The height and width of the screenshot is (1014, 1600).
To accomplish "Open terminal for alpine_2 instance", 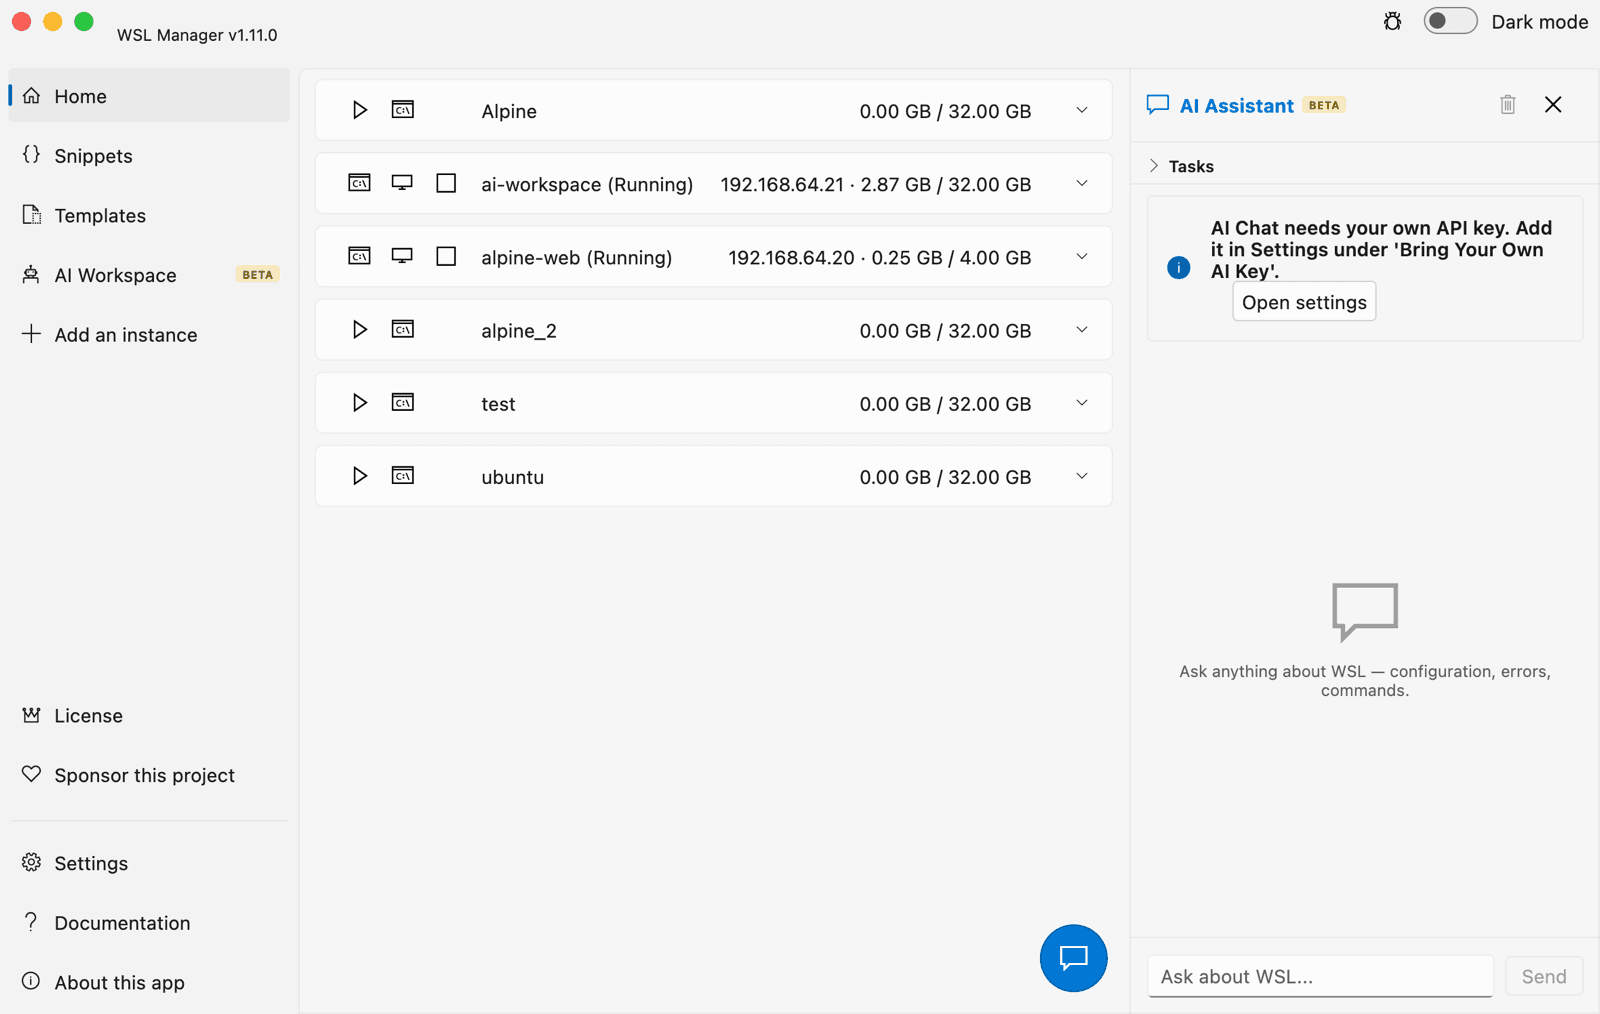I will click(403, 329).
